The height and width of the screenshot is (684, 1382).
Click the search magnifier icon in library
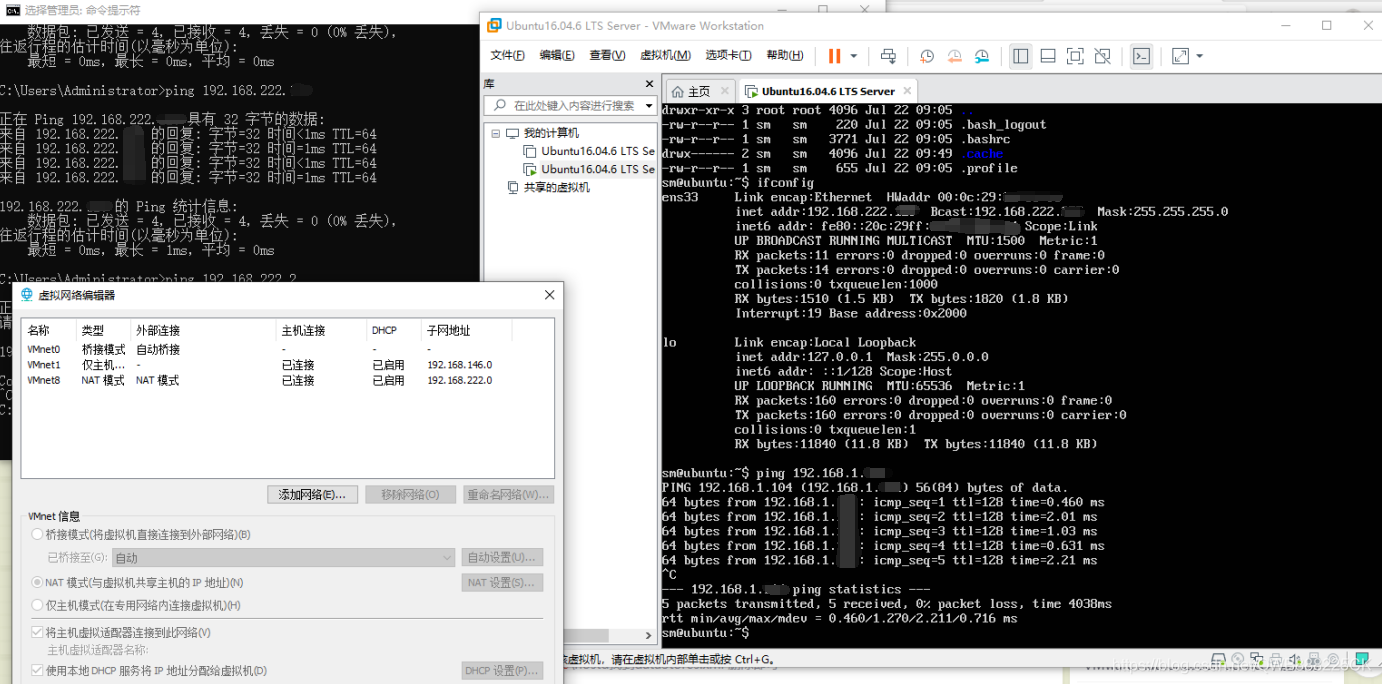tap(500, 105)
